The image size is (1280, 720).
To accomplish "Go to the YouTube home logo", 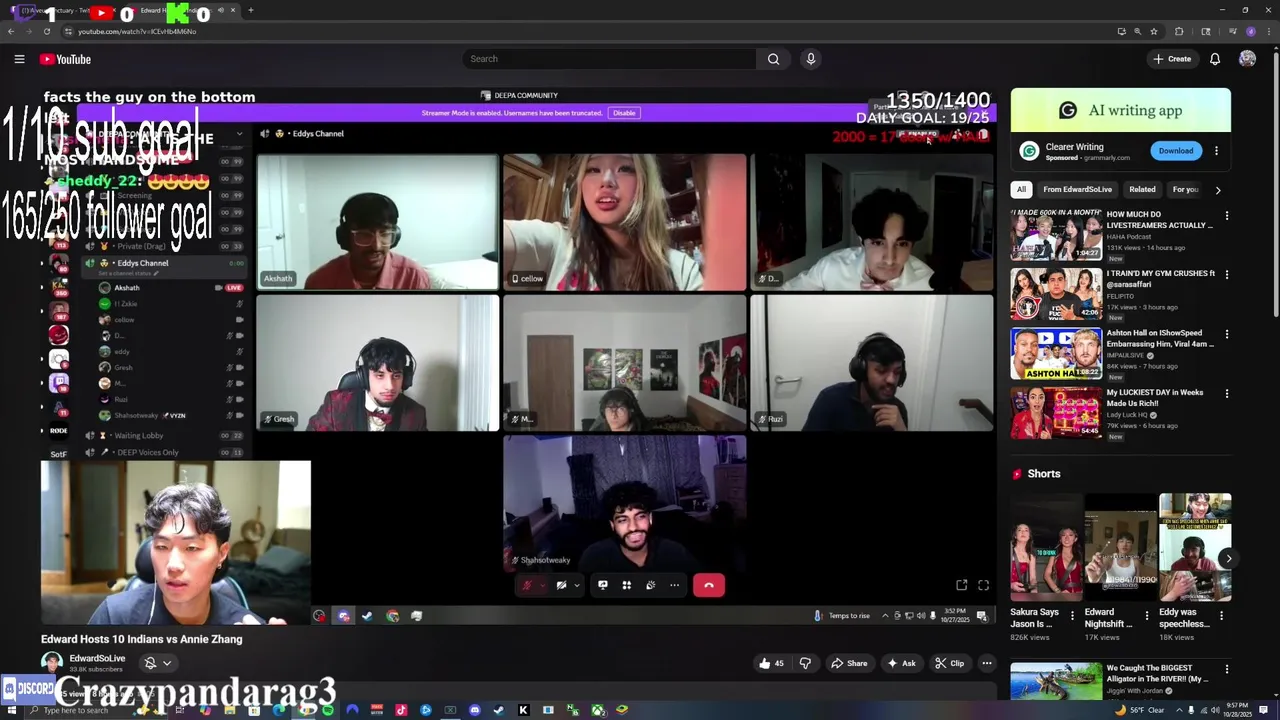I will 65,59.
